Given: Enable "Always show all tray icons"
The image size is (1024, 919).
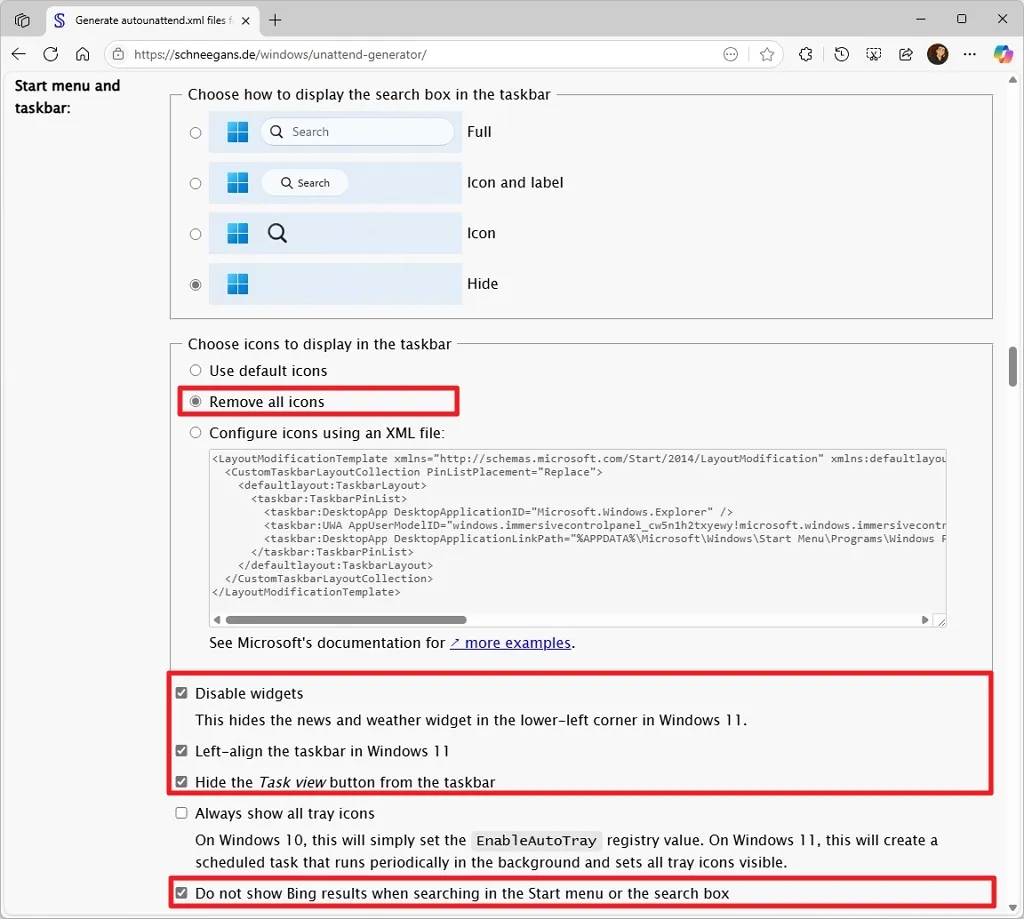Looking at the screenshot, I should pos(181,813).
